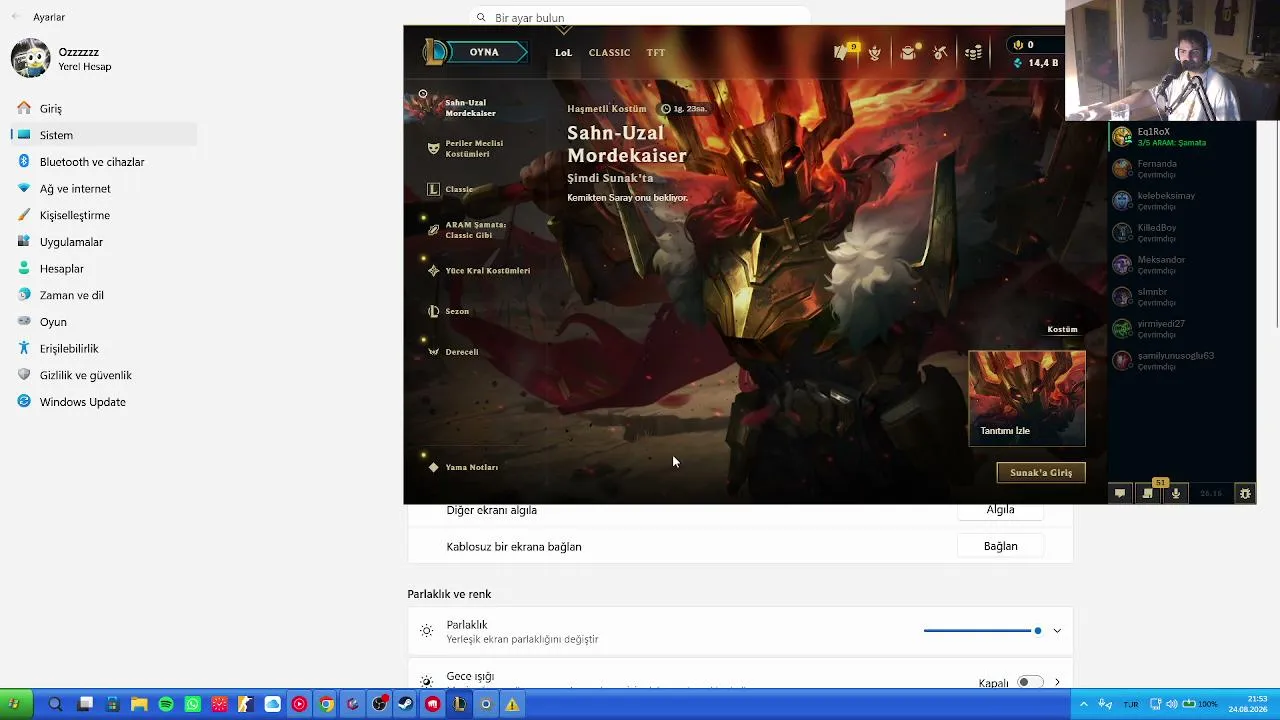
Task: Select LoL tab in League client
Action: 564,52
